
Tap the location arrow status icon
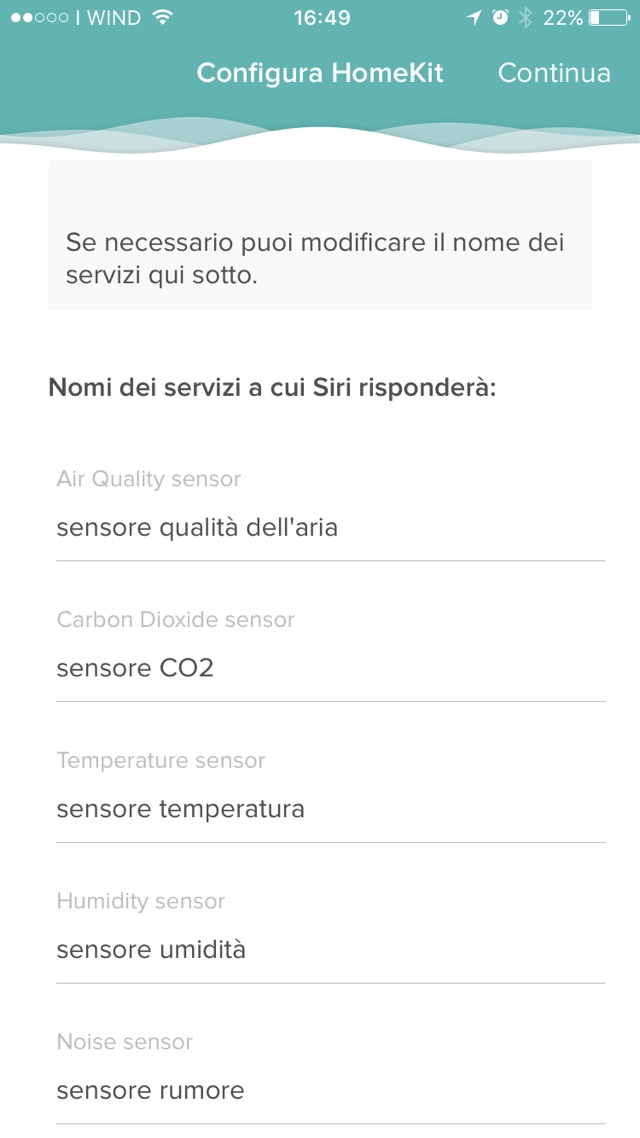point(474,18)
